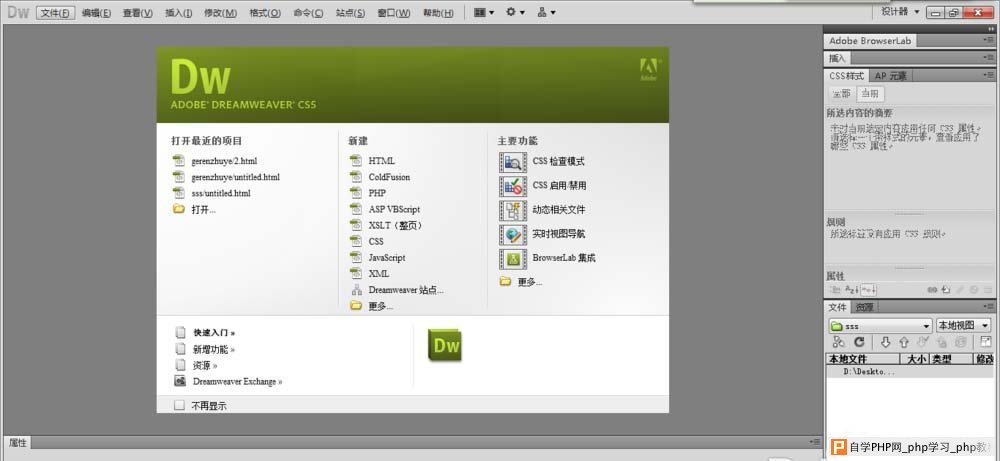The width and height of the screenshot is (1000, 461).
Task: Select the 当前 CSS view button
Action: [870, 94]
